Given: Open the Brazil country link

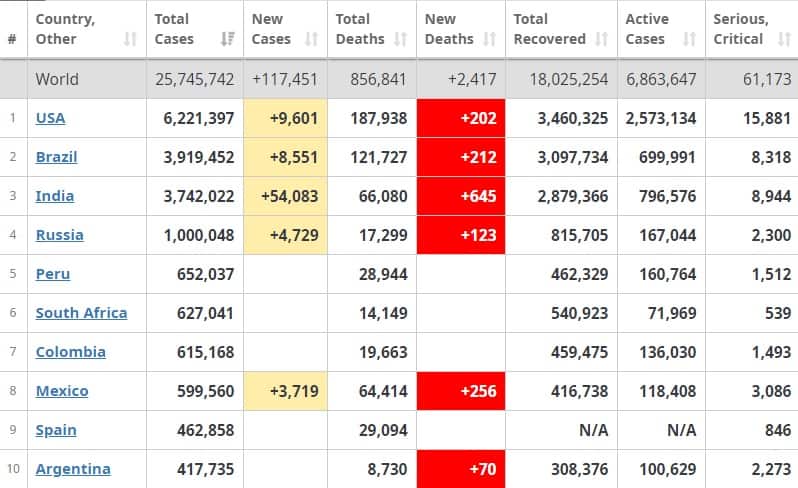Looking at the screenshot, I should pyautogui.click(x=56, y=157).
